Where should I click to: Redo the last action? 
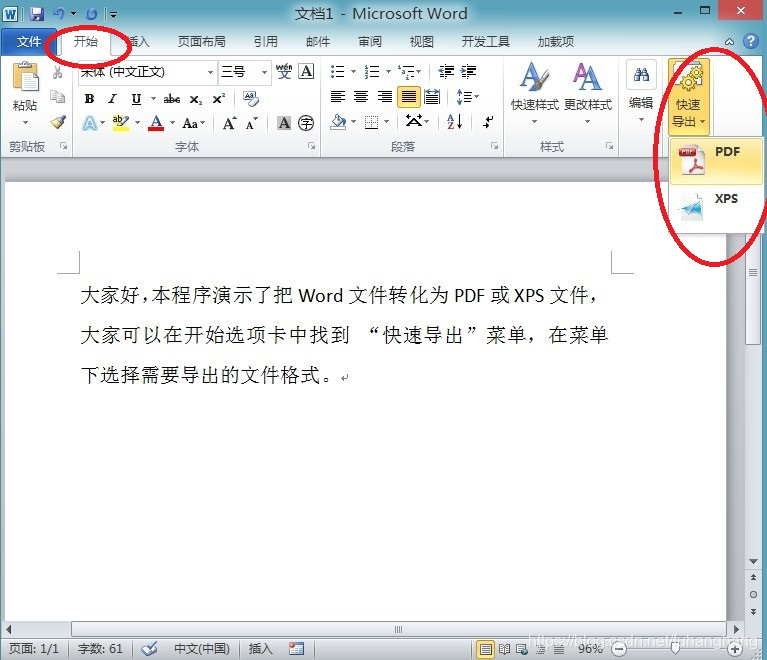(91, 14)
